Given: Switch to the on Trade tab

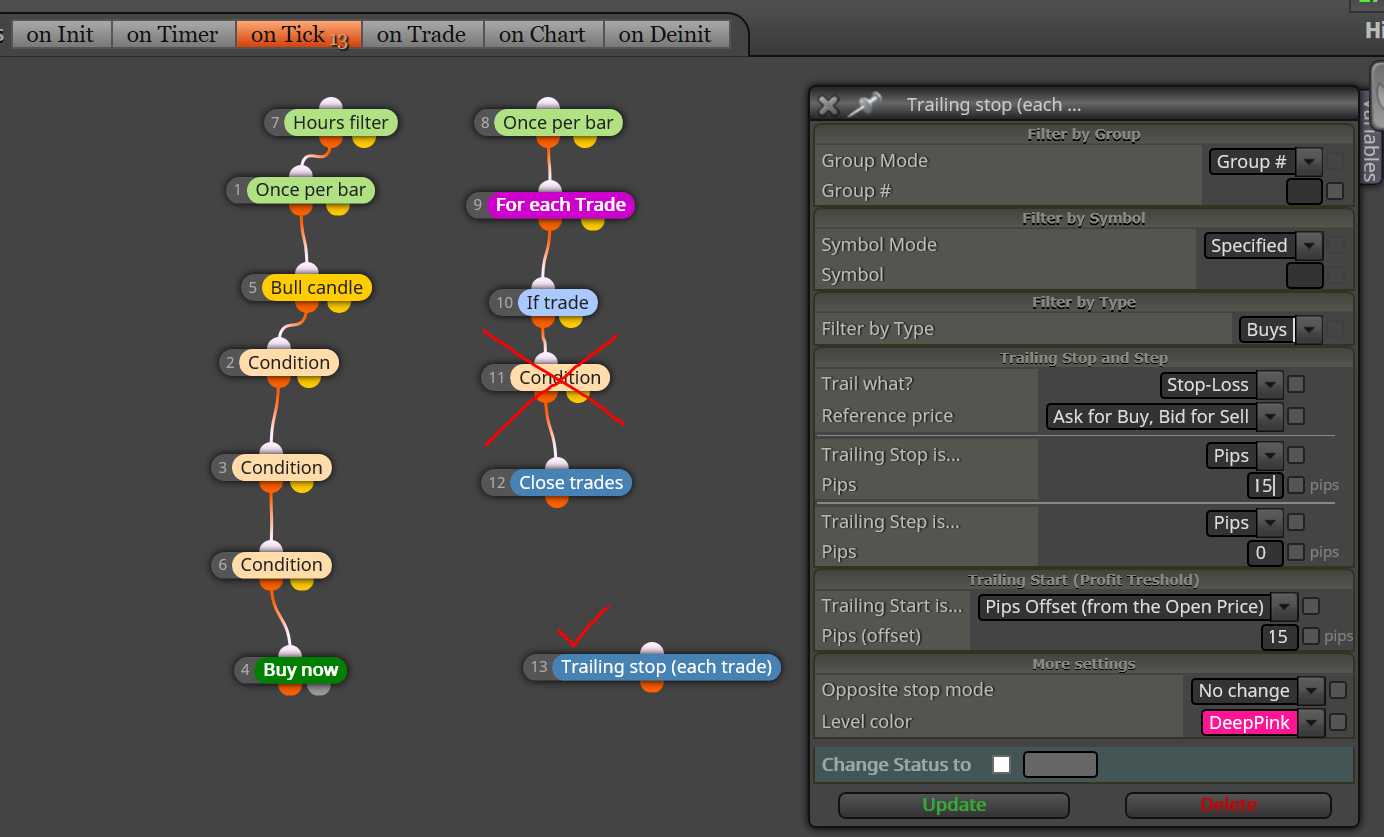Looking at the screenshot, I should tap(422, 34).
